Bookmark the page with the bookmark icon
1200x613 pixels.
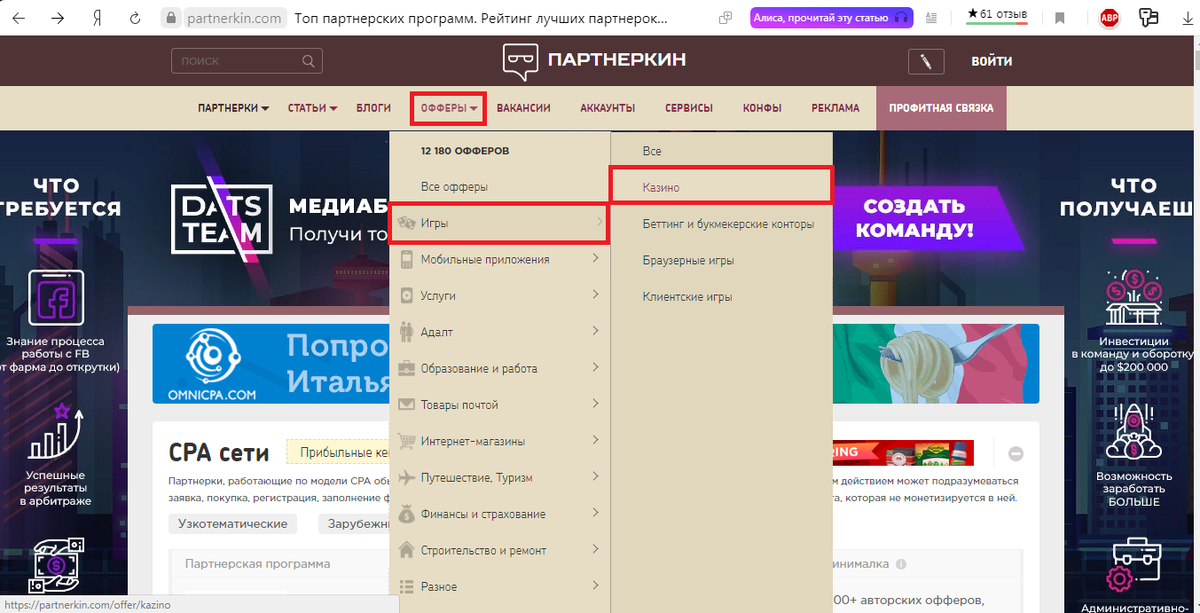pos(1060,18)
